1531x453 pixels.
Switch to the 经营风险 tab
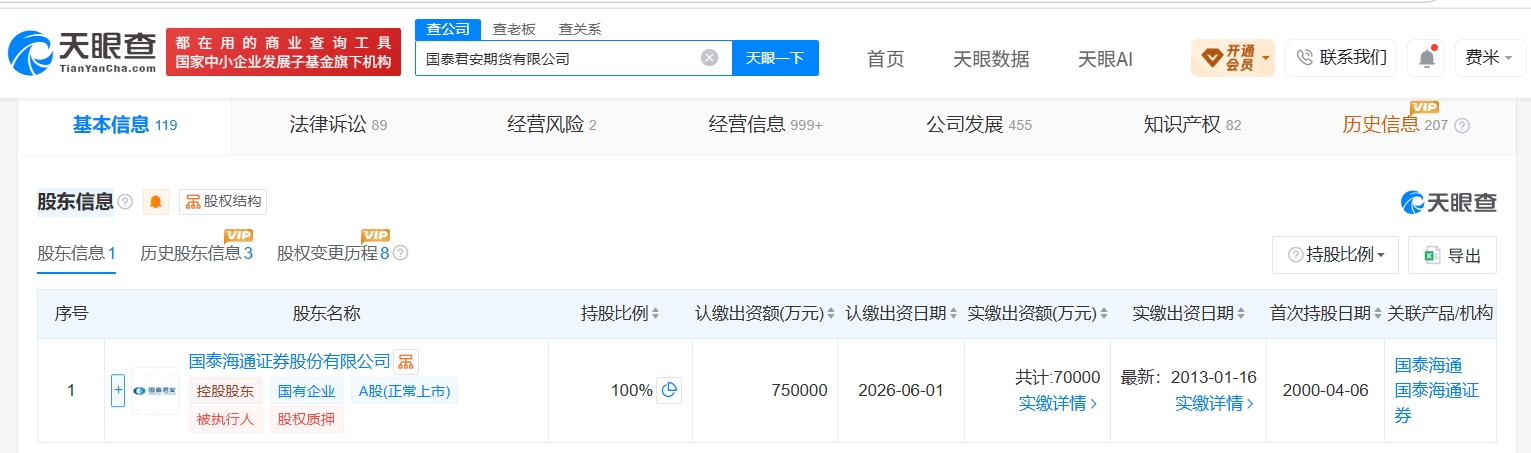[551, 125]
